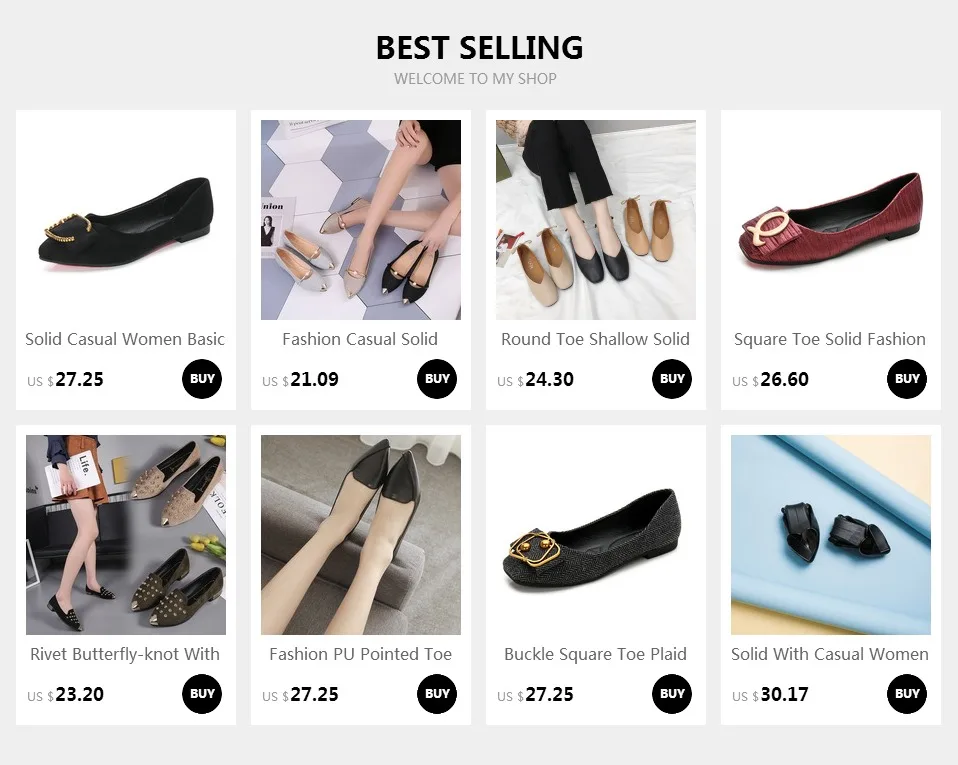Open the burgundy square toe shoe image
The height and width of the screenshot is (765, 958).
tap(831, 220)
